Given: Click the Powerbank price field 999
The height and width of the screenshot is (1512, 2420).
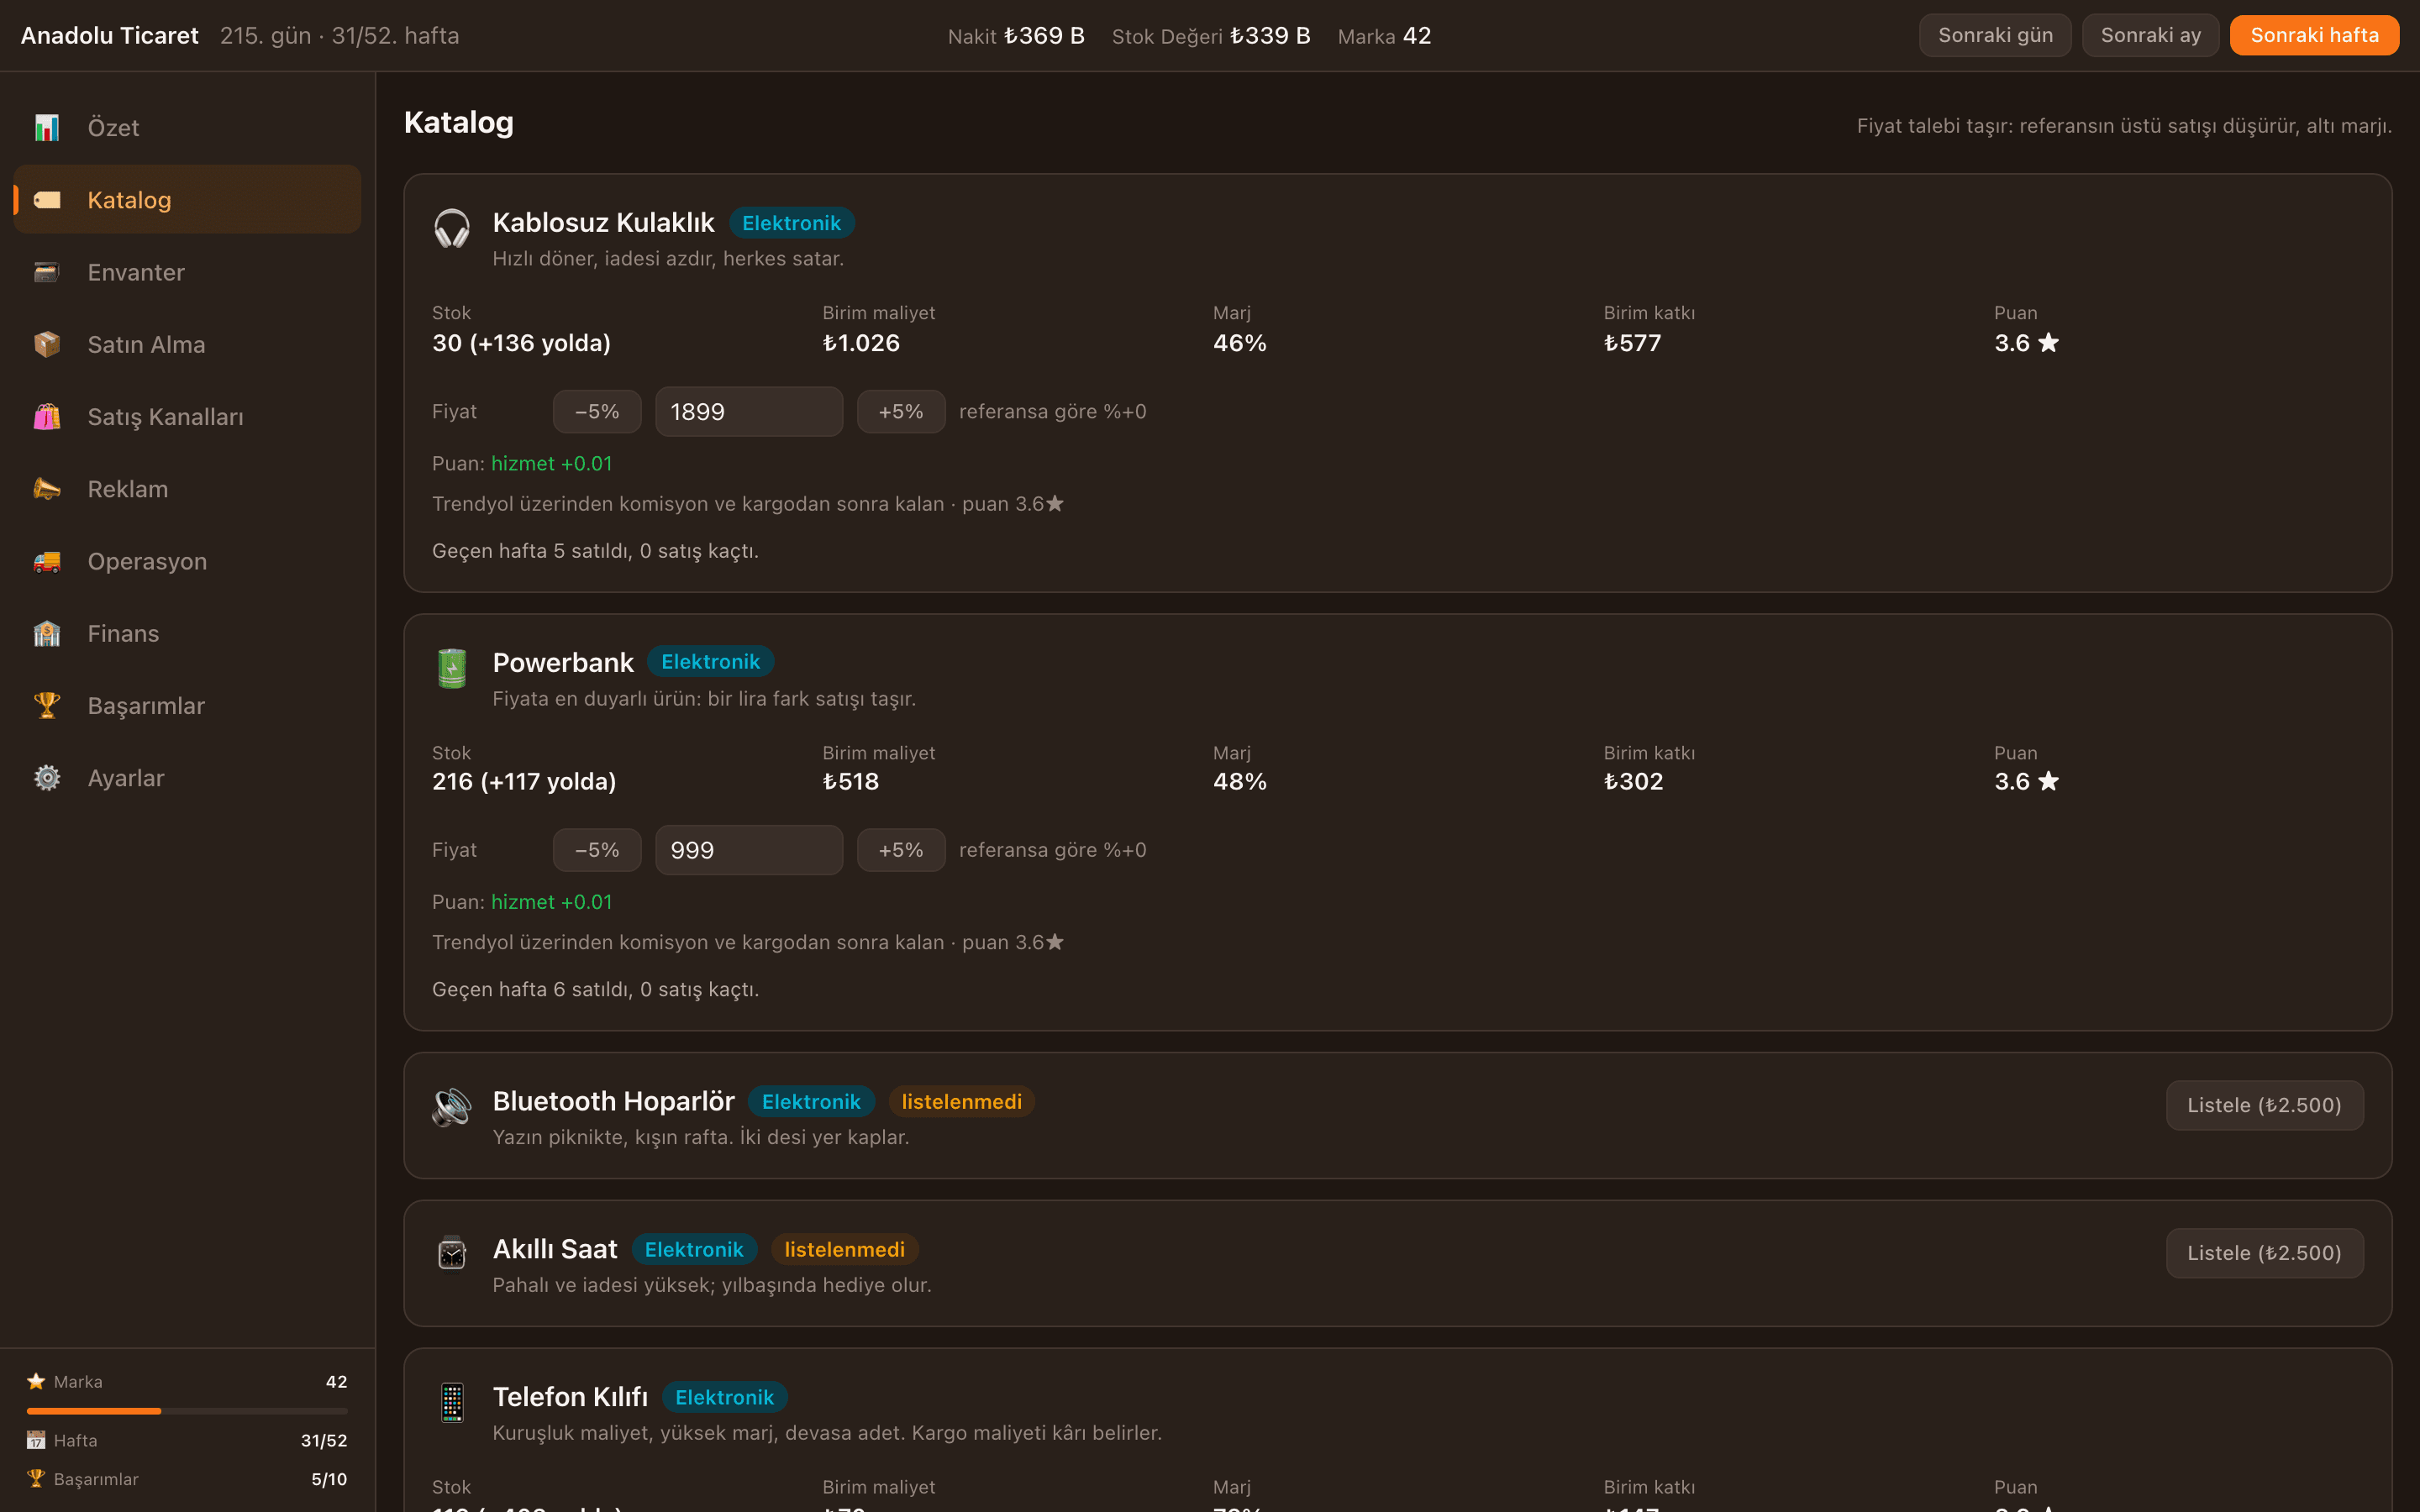Looking at the screenshot, I should (749, 850).
